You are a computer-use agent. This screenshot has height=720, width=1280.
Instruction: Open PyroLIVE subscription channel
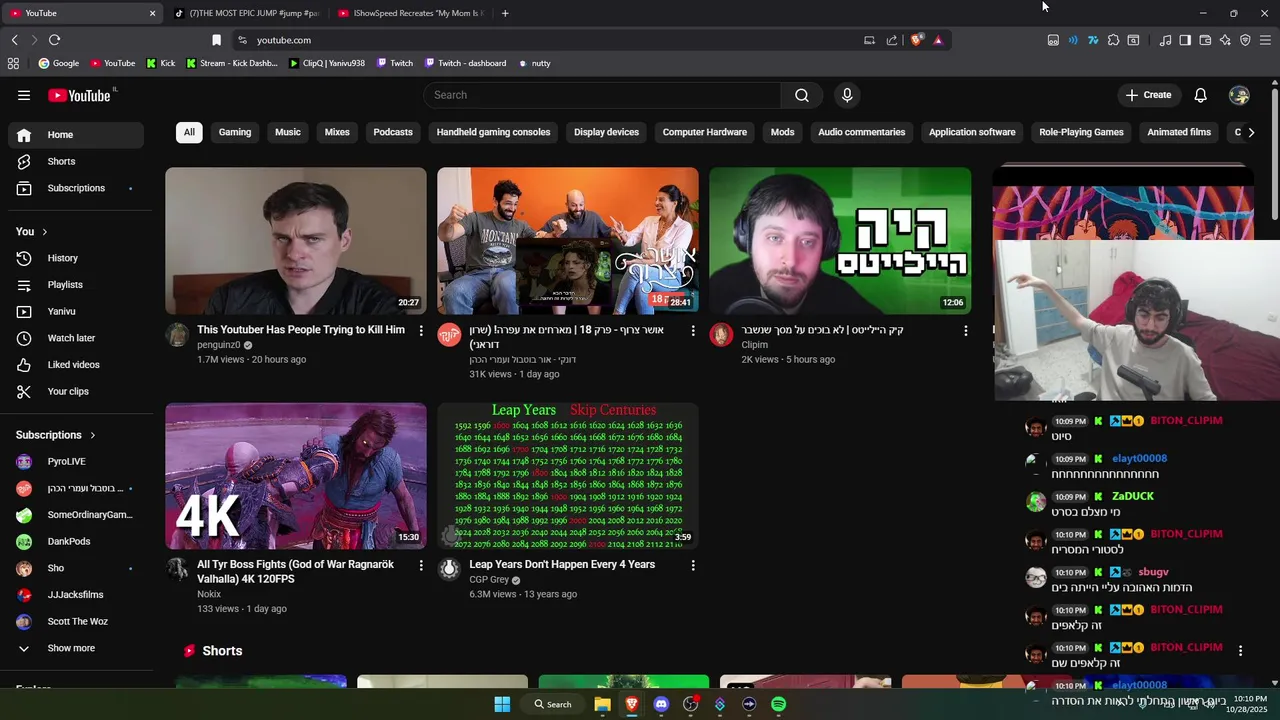76,461
